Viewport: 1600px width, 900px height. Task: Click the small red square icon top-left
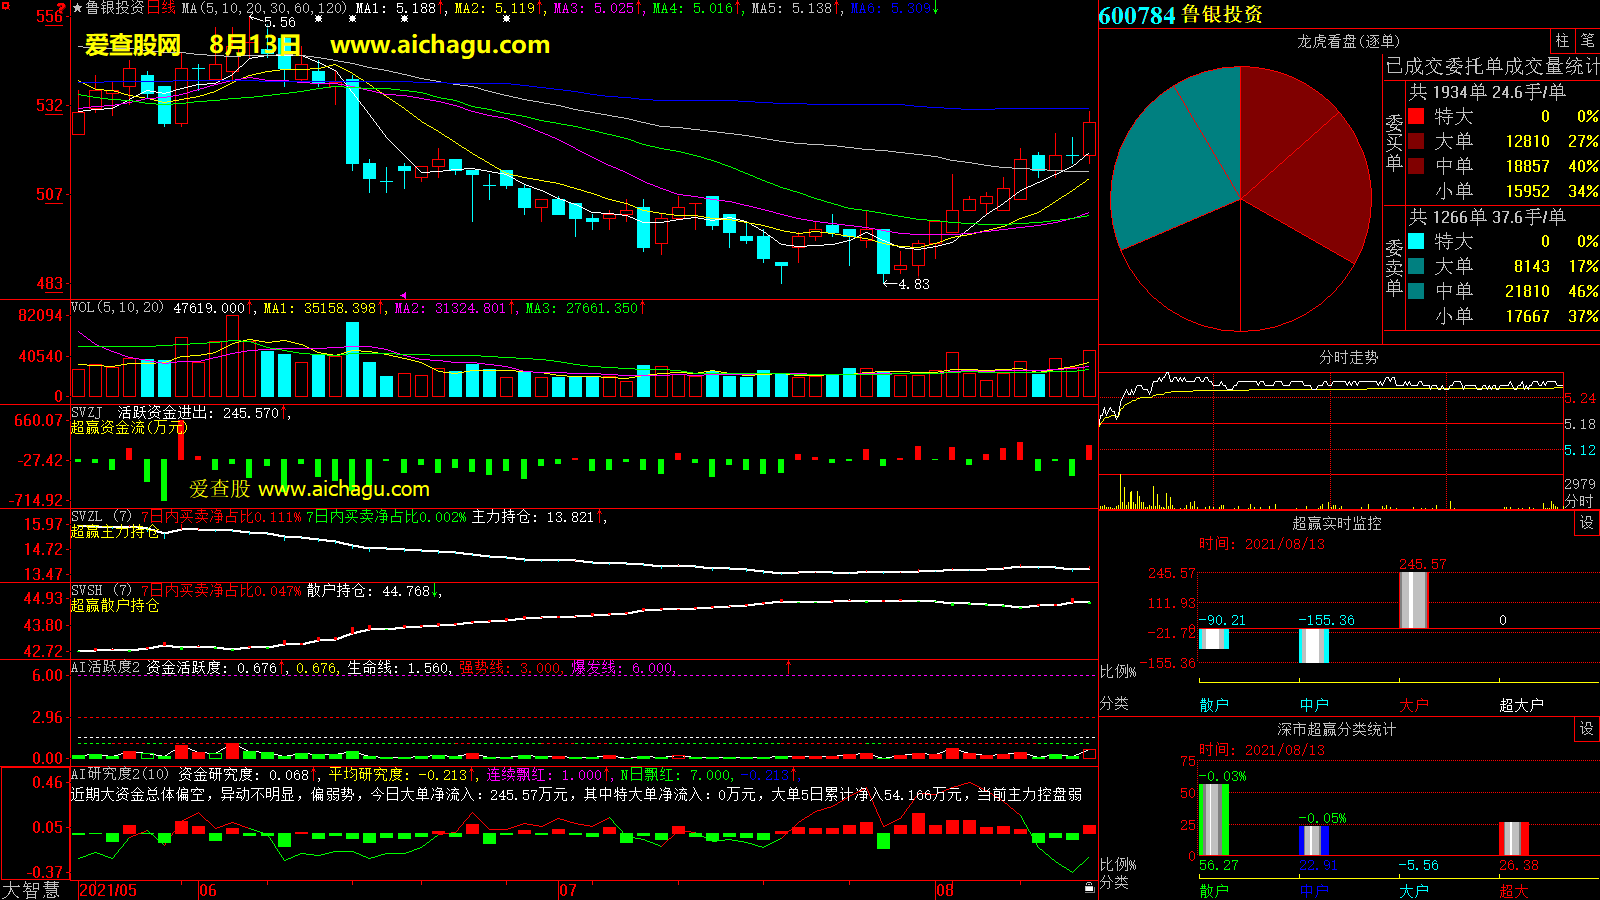pos(6,7)
